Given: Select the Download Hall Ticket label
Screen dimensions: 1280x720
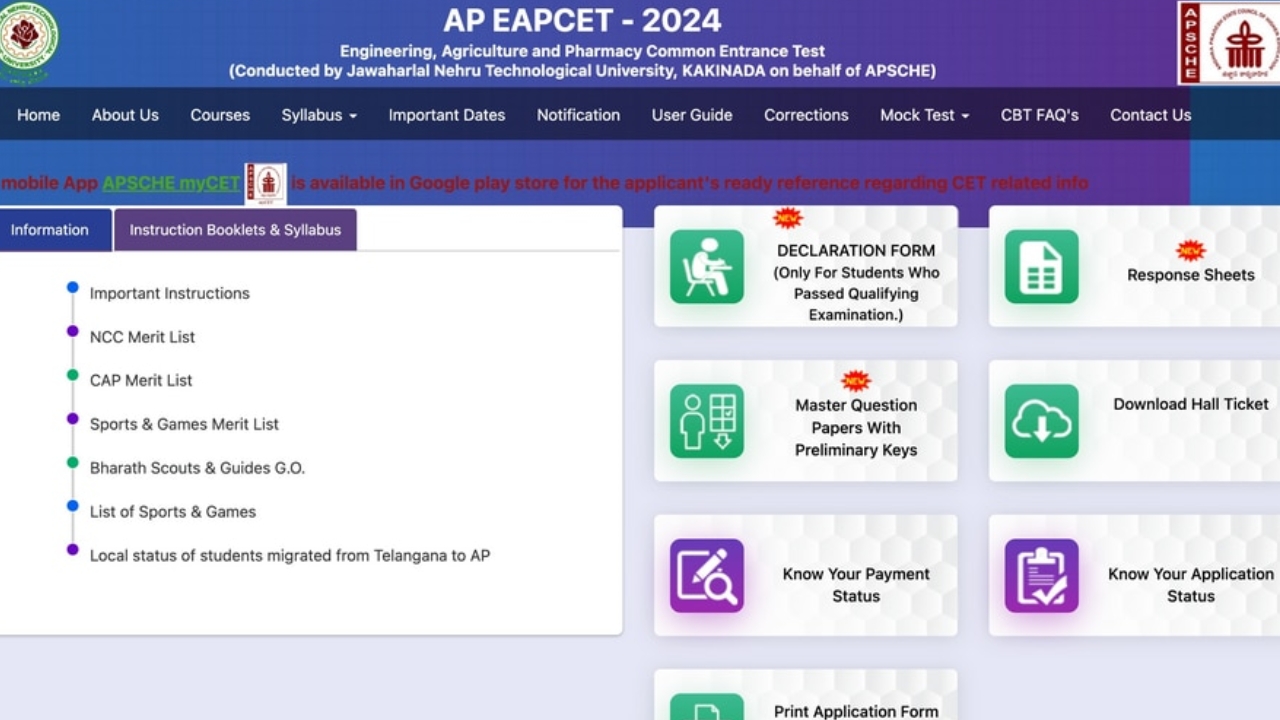Looking at the screenshot, I should tap(1191, 404).
